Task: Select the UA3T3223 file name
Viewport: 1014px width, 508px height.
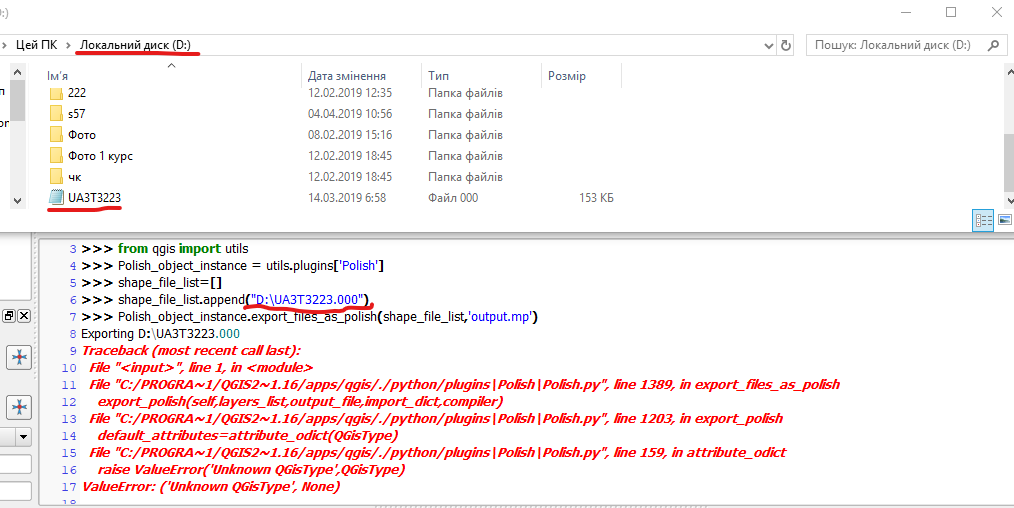Action: click(x=94, y=198)
